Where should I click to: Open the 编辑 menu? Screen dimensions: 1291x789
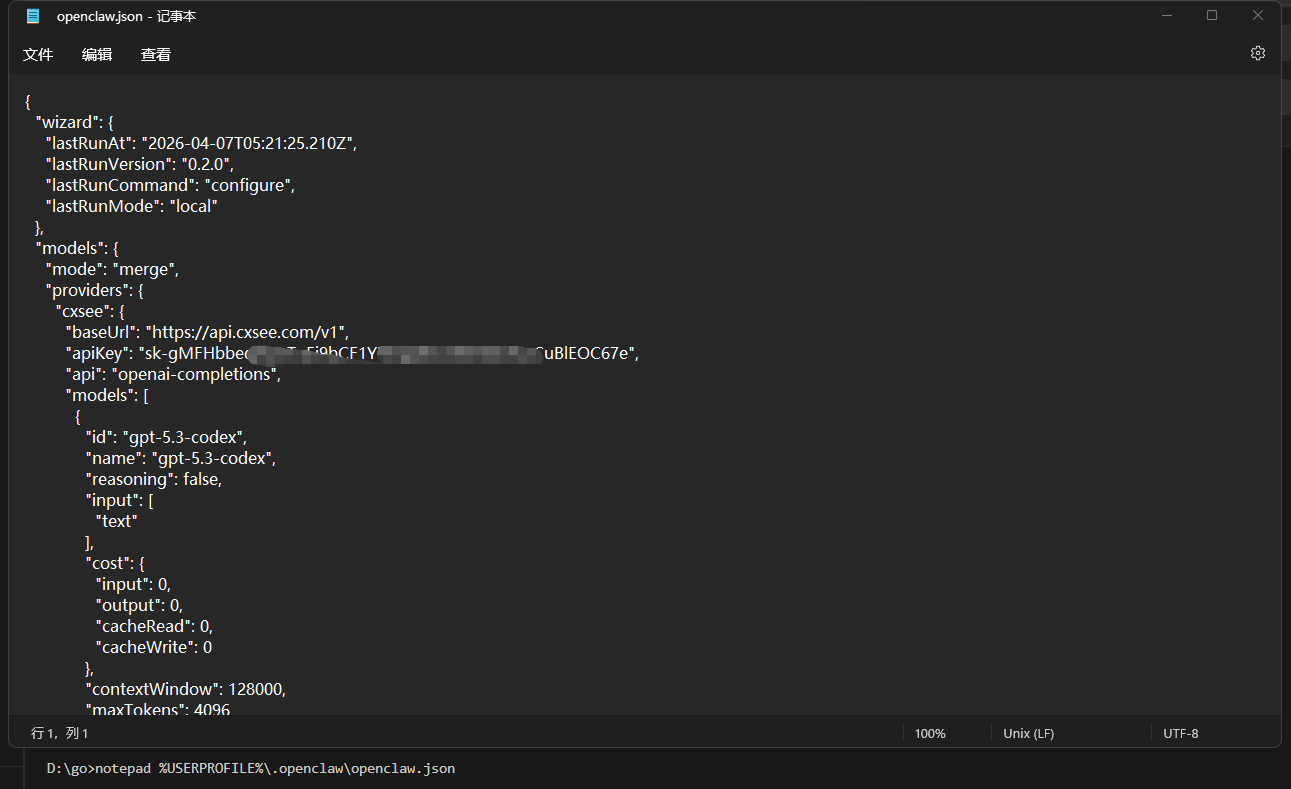click(x=97, y=55)
